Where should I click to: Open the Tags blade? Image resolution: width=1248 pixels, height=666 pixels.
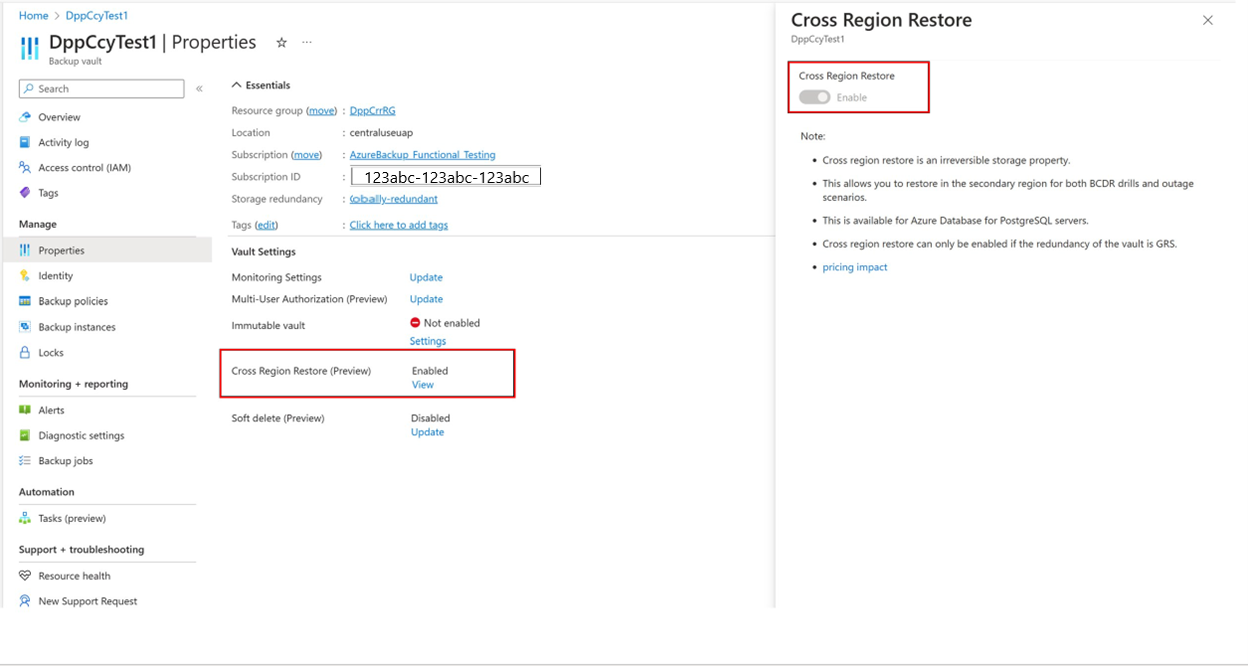tap(46, 192)
